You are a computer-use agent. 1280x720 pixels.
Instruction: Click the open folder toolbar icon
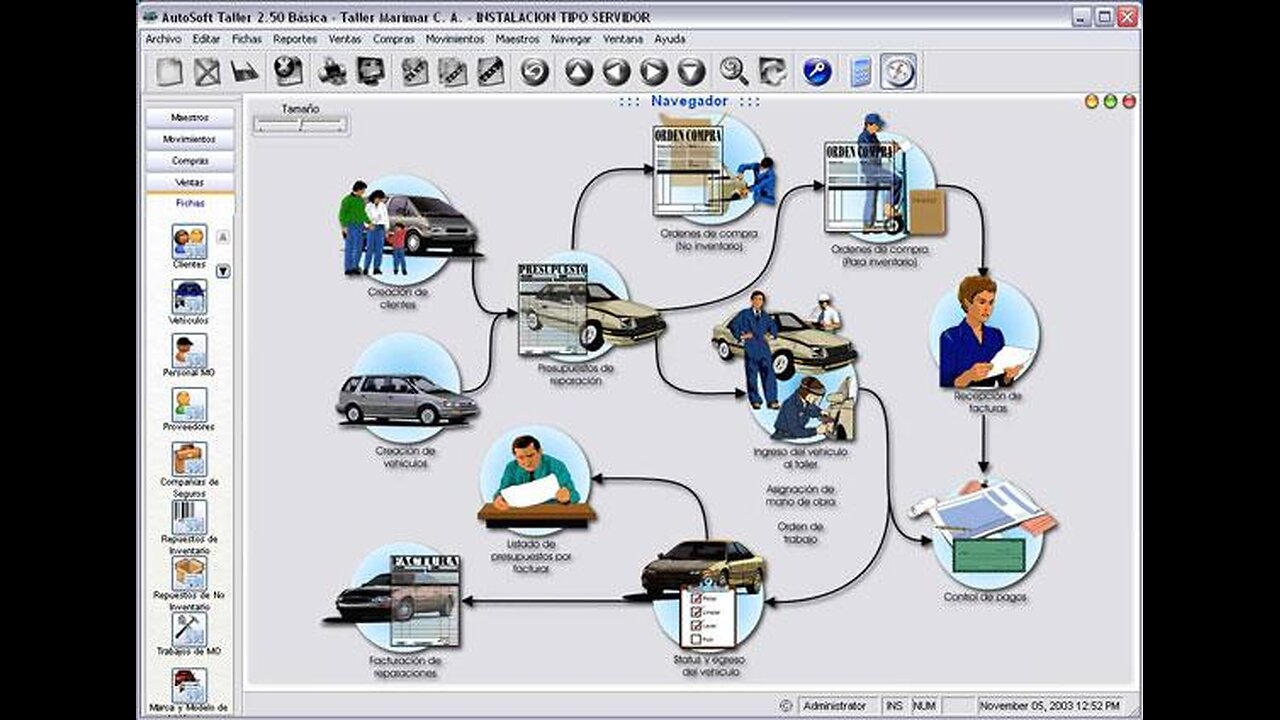(244, 71)
